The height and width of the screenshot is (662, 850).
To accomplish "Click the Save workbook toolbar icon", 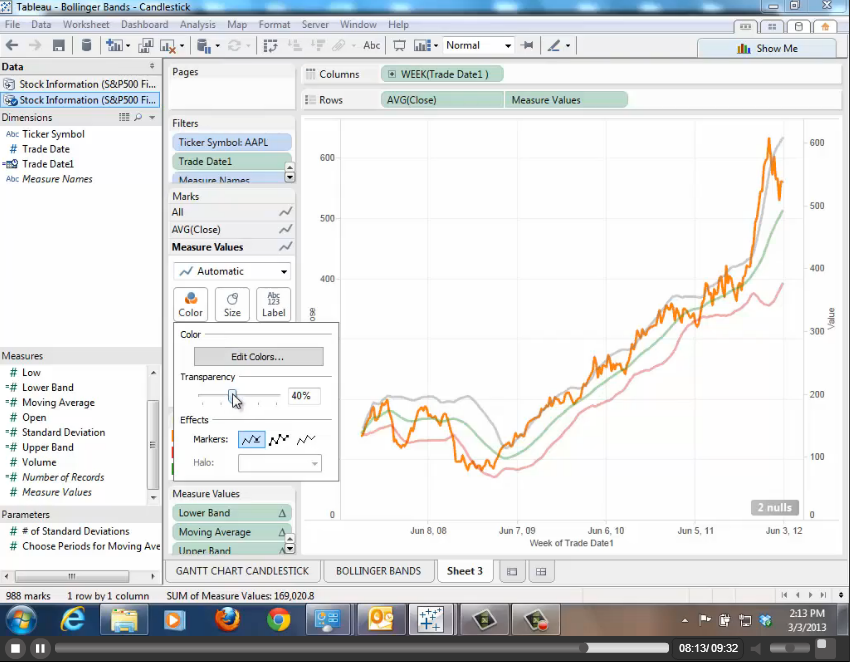I will (x=59, y=45).
